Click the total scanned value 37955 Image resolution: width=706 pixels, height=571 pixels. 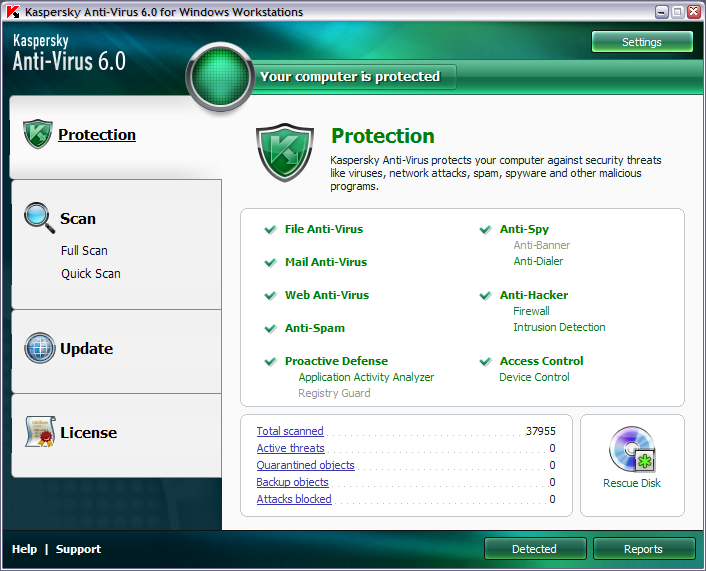point(540,431)
